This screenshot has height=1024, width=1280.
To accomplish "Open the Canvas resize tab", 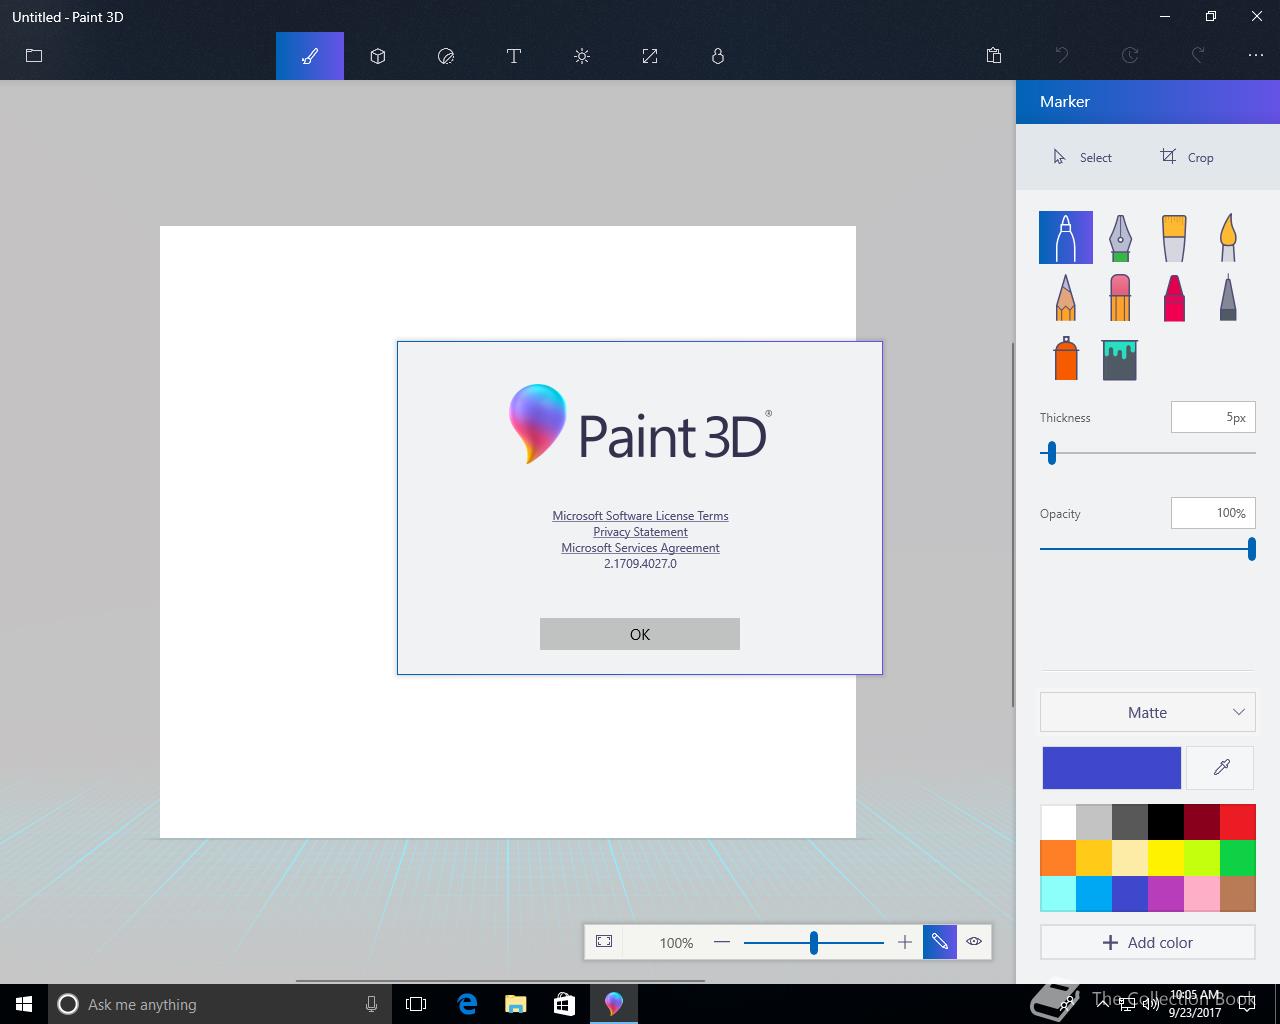I will coord(650,56).
